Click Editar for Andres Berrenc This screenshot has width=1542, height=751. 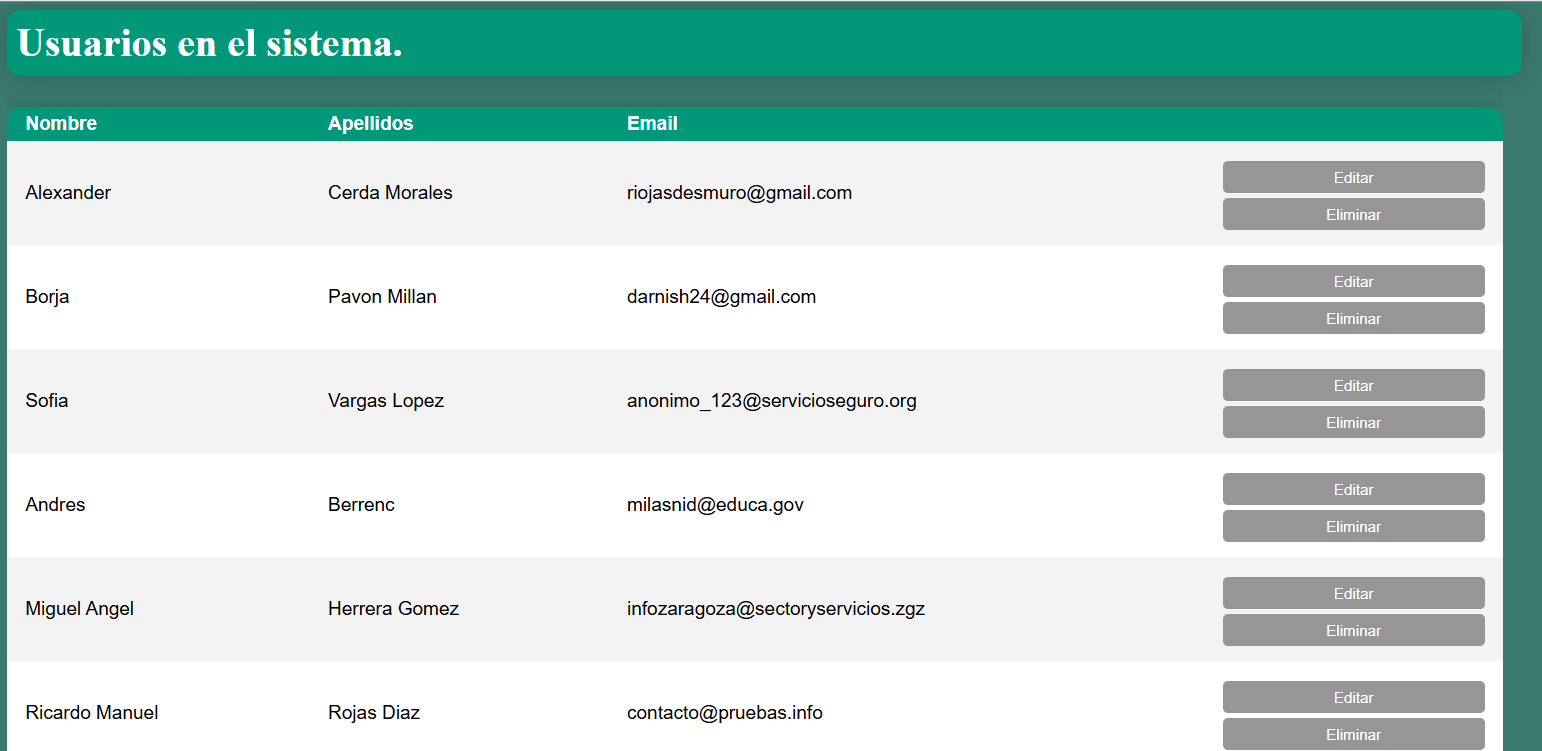point(1353,489)
